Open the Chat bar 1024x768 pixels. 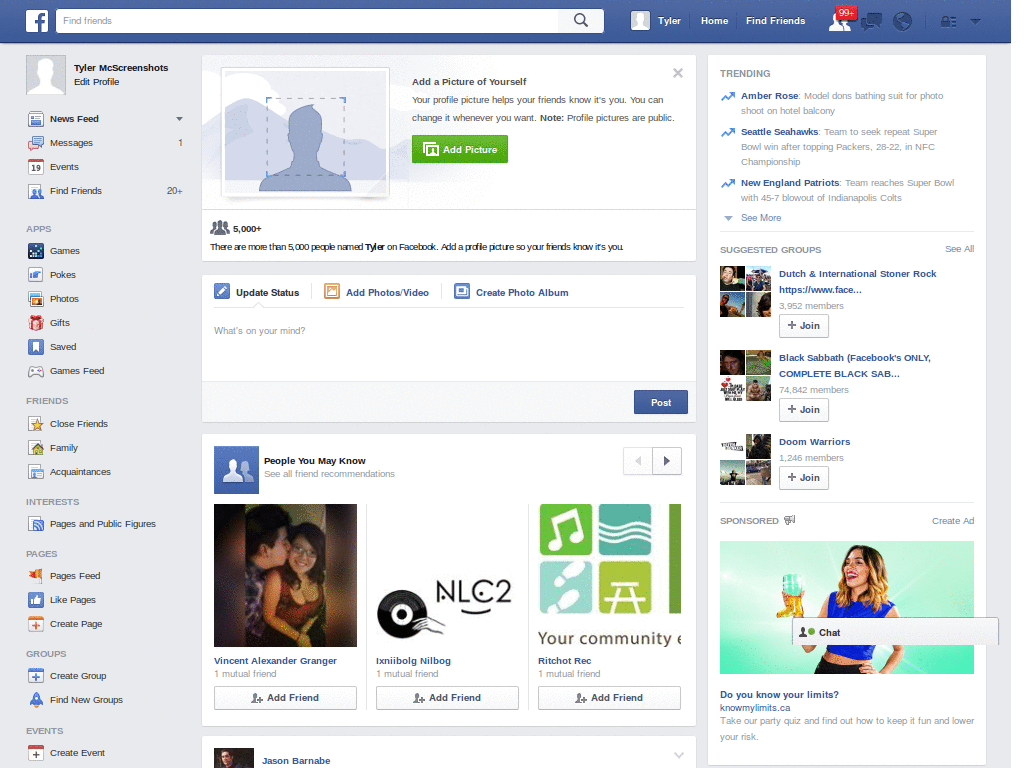click(x=895, y=632)
